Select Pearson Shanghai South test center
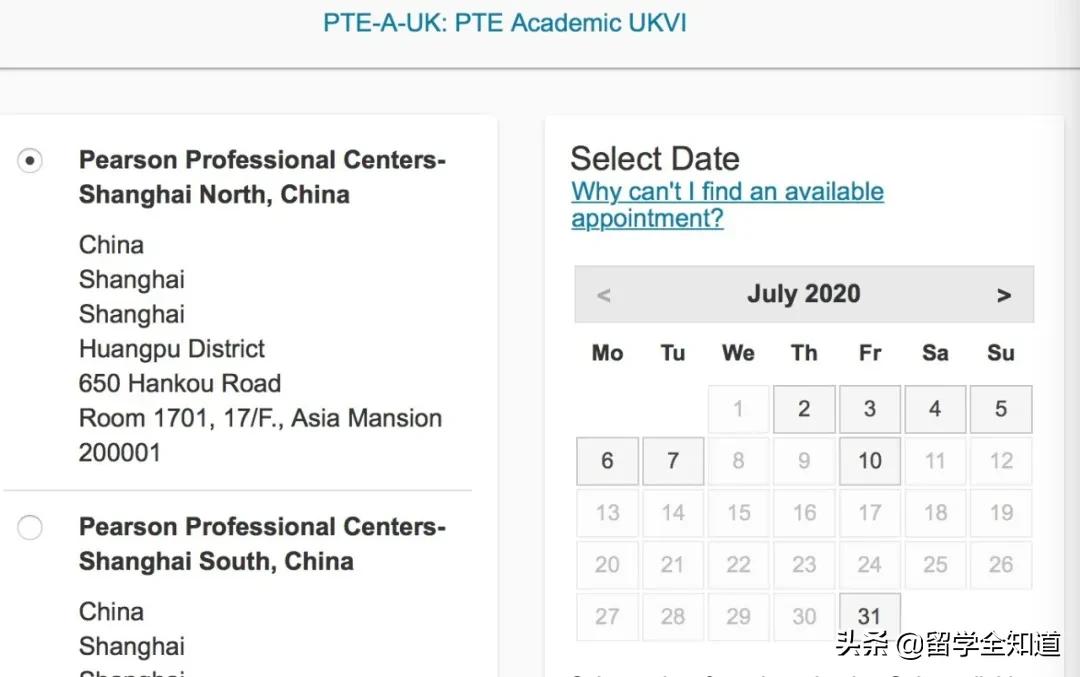Viewport: 1080px width, 677px height. (31, 527)
